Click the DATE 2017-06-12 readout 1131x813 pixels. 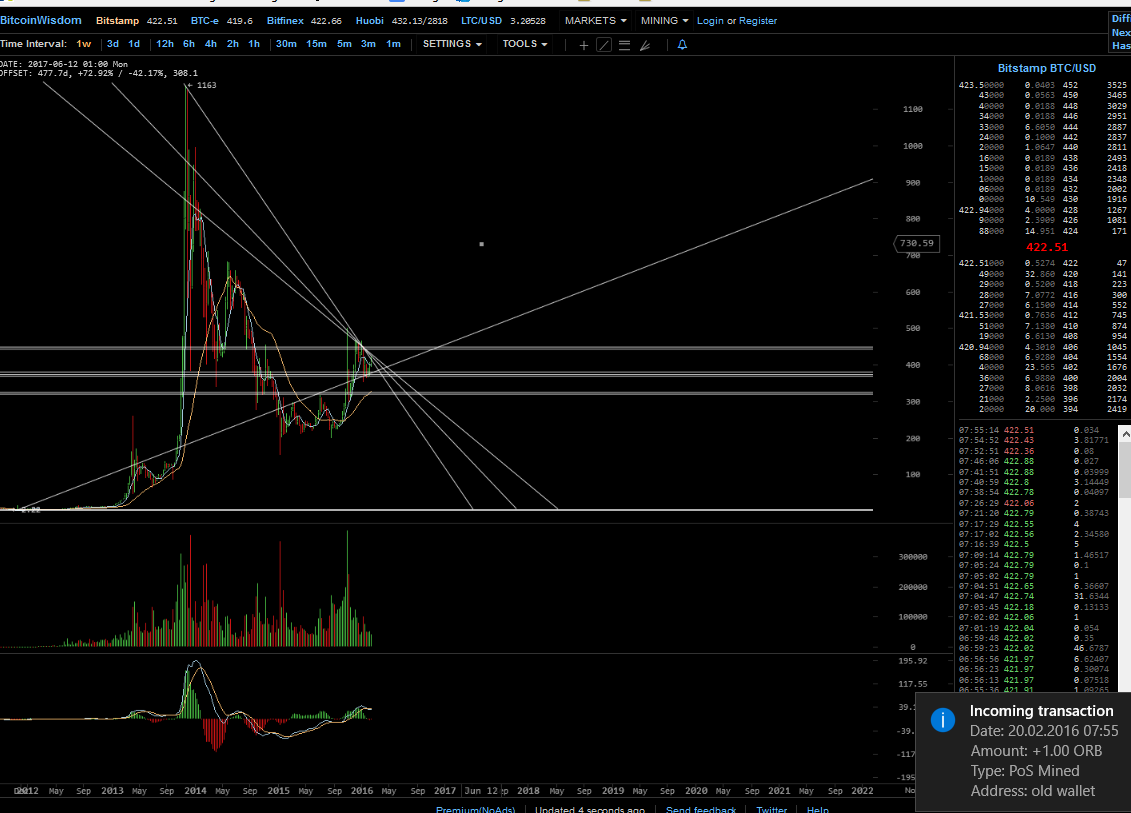coord(63,64)
